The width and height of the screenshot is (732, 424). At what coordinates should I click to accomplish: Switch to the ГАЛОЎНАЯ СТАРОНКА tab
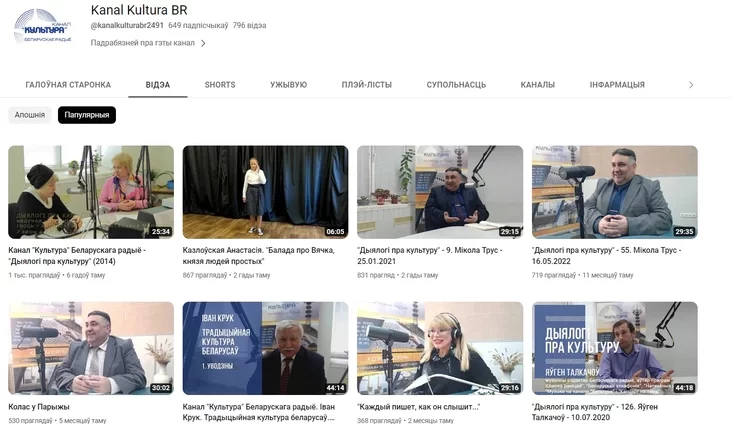tap(68, 85)
